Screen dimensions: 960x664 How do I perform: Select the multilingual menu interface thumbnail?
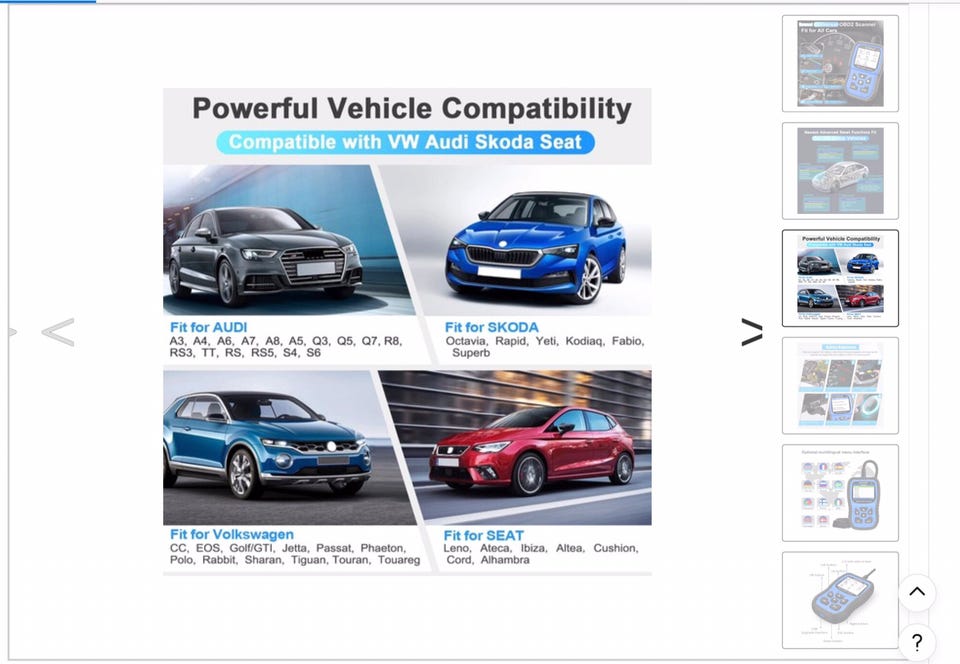(840, 493)
